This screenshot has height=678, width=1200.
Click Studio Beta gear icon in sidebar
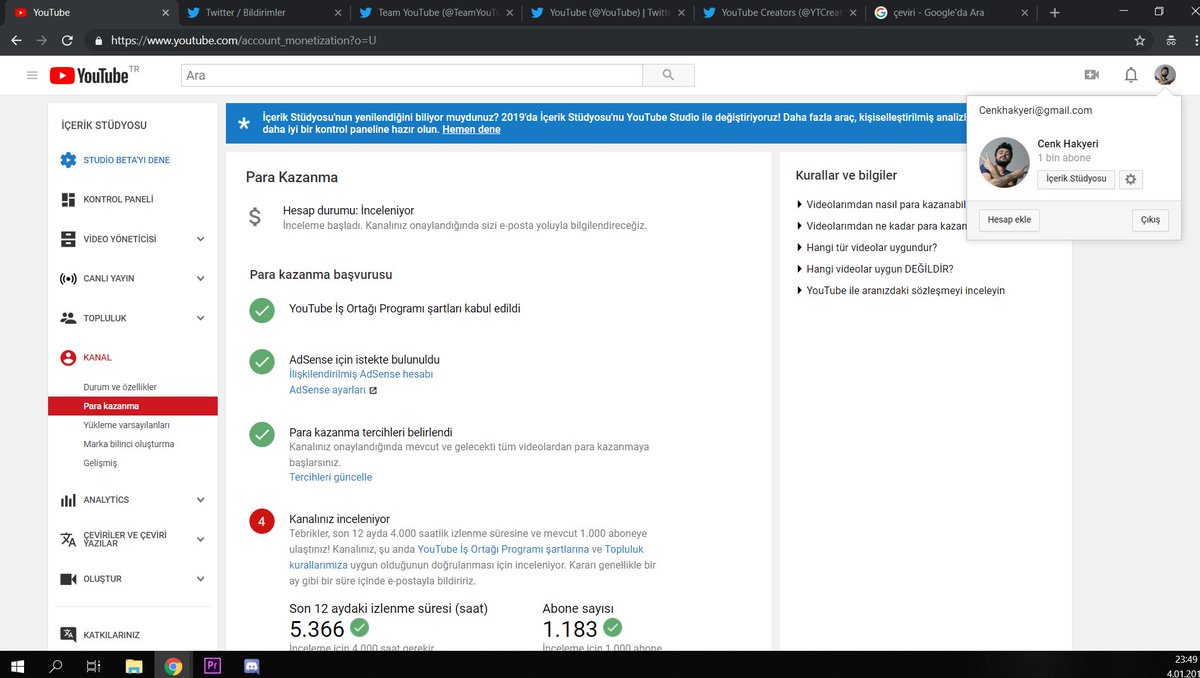pos(68,160)
